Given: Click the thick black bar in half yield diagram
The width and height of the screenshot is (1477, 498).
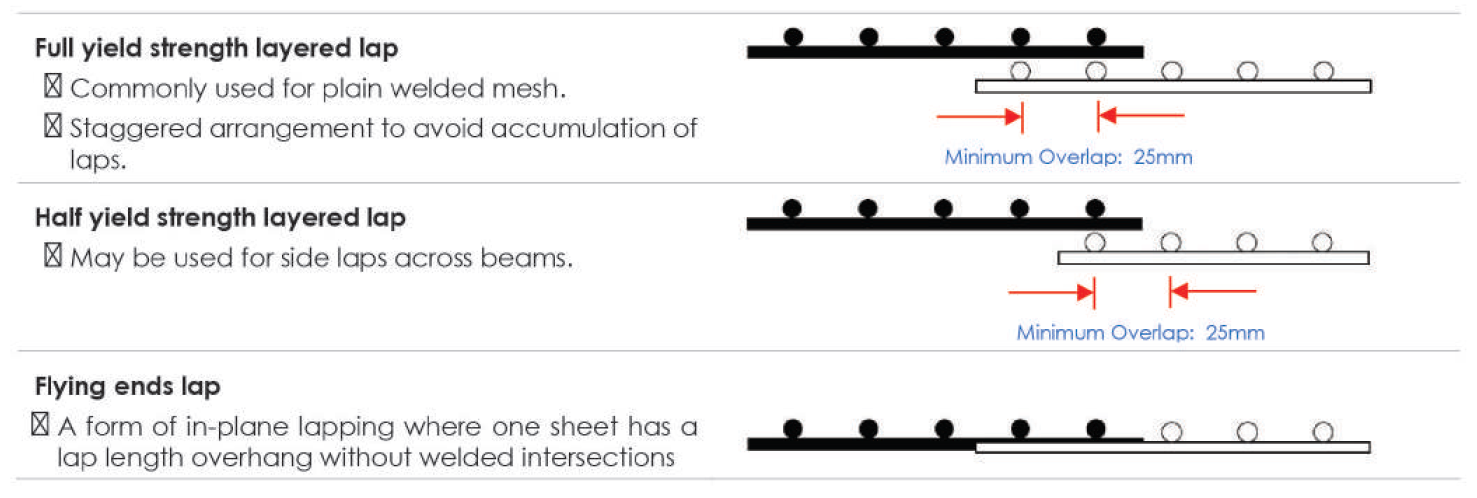Looking at the screenshot, I should click(x=944, y=224).
